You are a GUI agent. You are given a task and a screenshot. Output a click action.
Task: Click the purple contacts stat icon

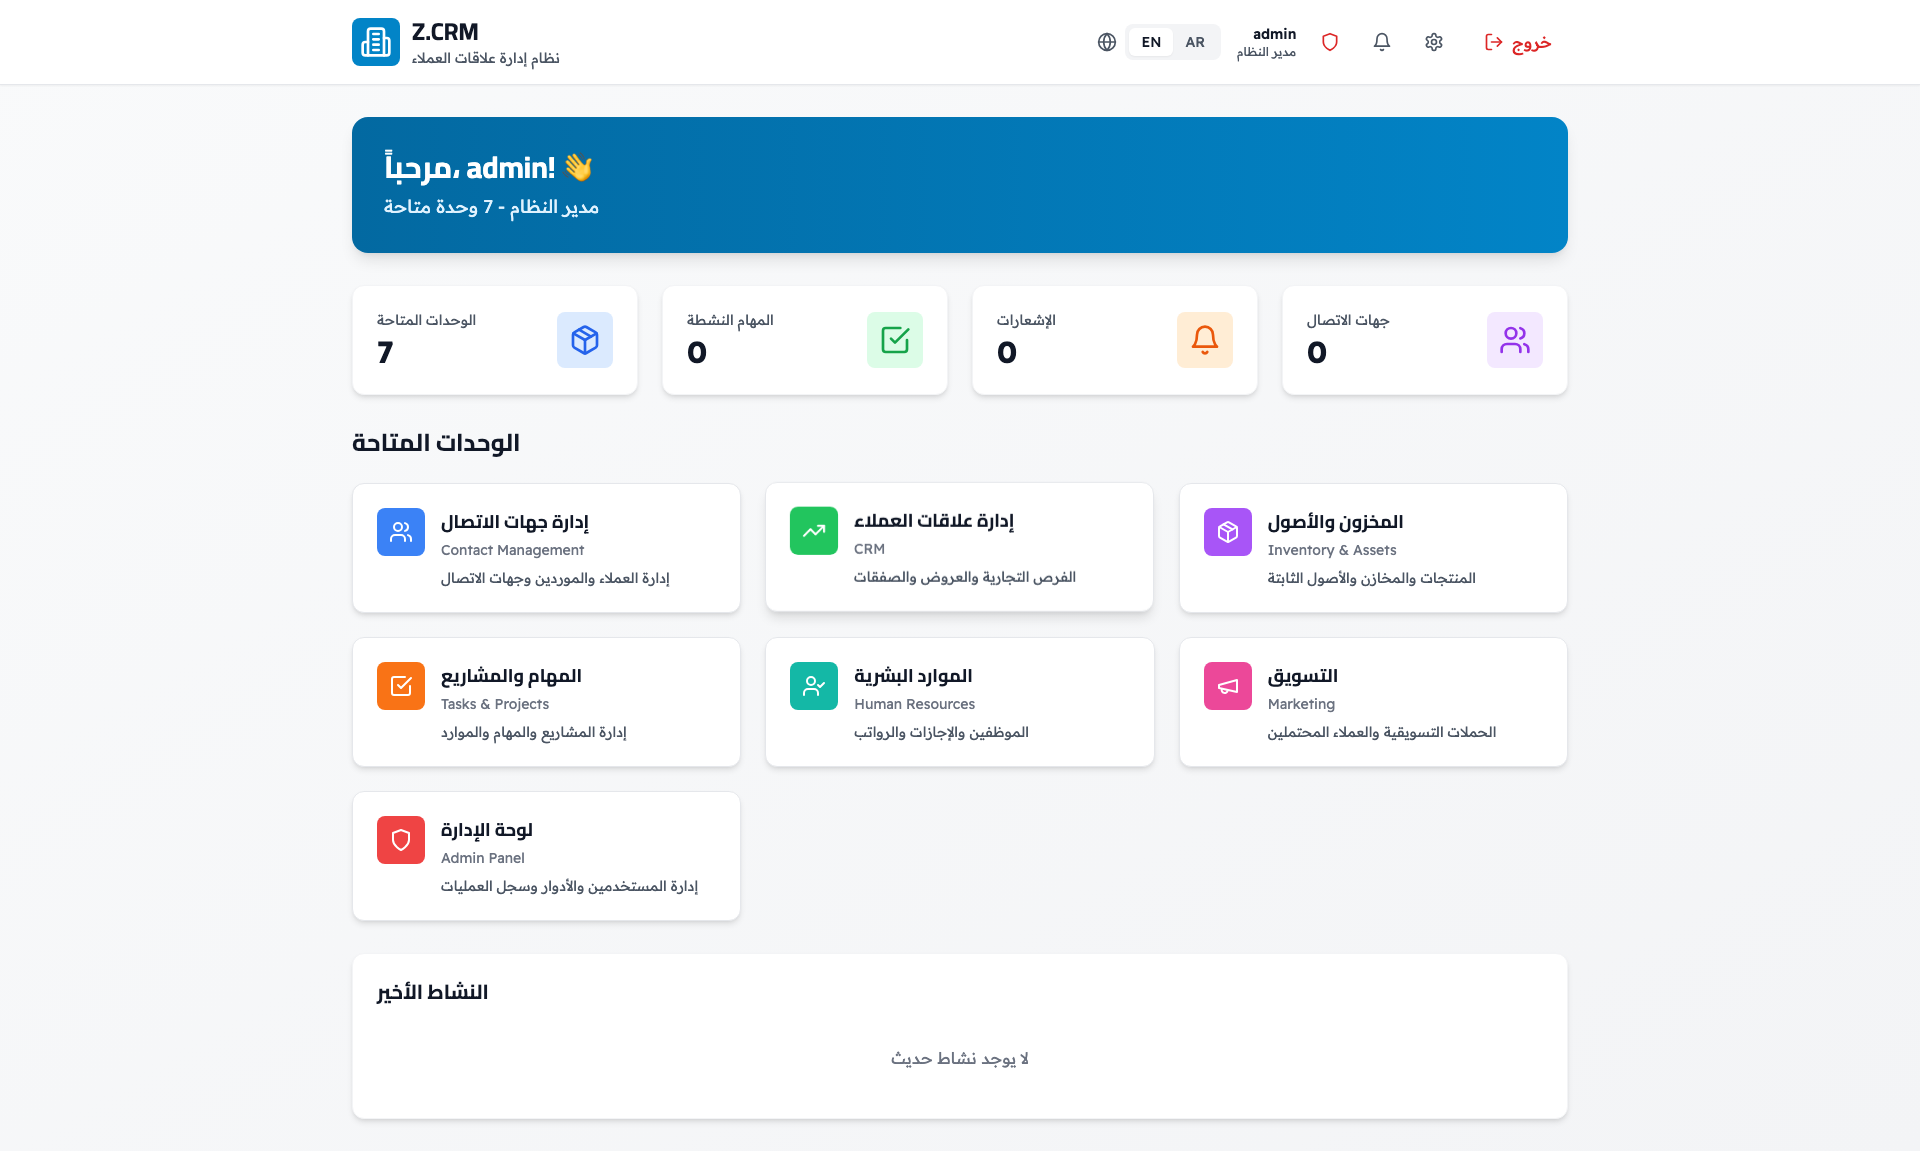1515,340
